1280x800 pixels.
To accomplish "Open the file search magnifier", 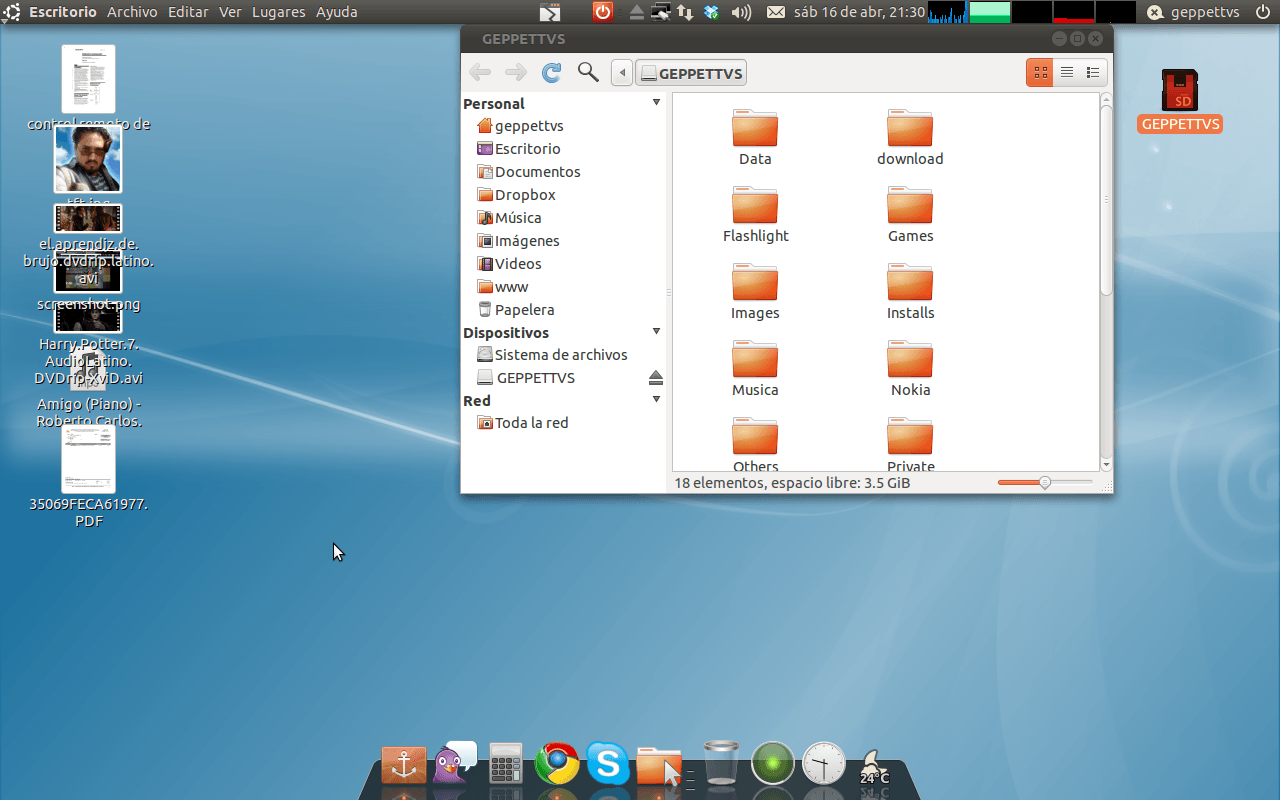I will coord(588,72).
